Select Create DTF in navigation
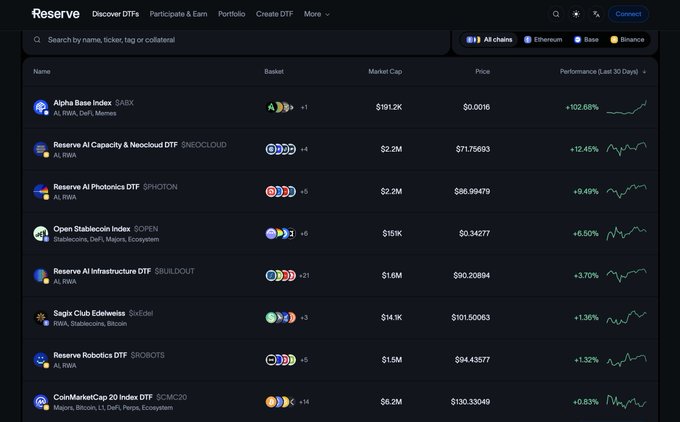The width and height of the screenshot is (680, 422). tap(275, 14)
